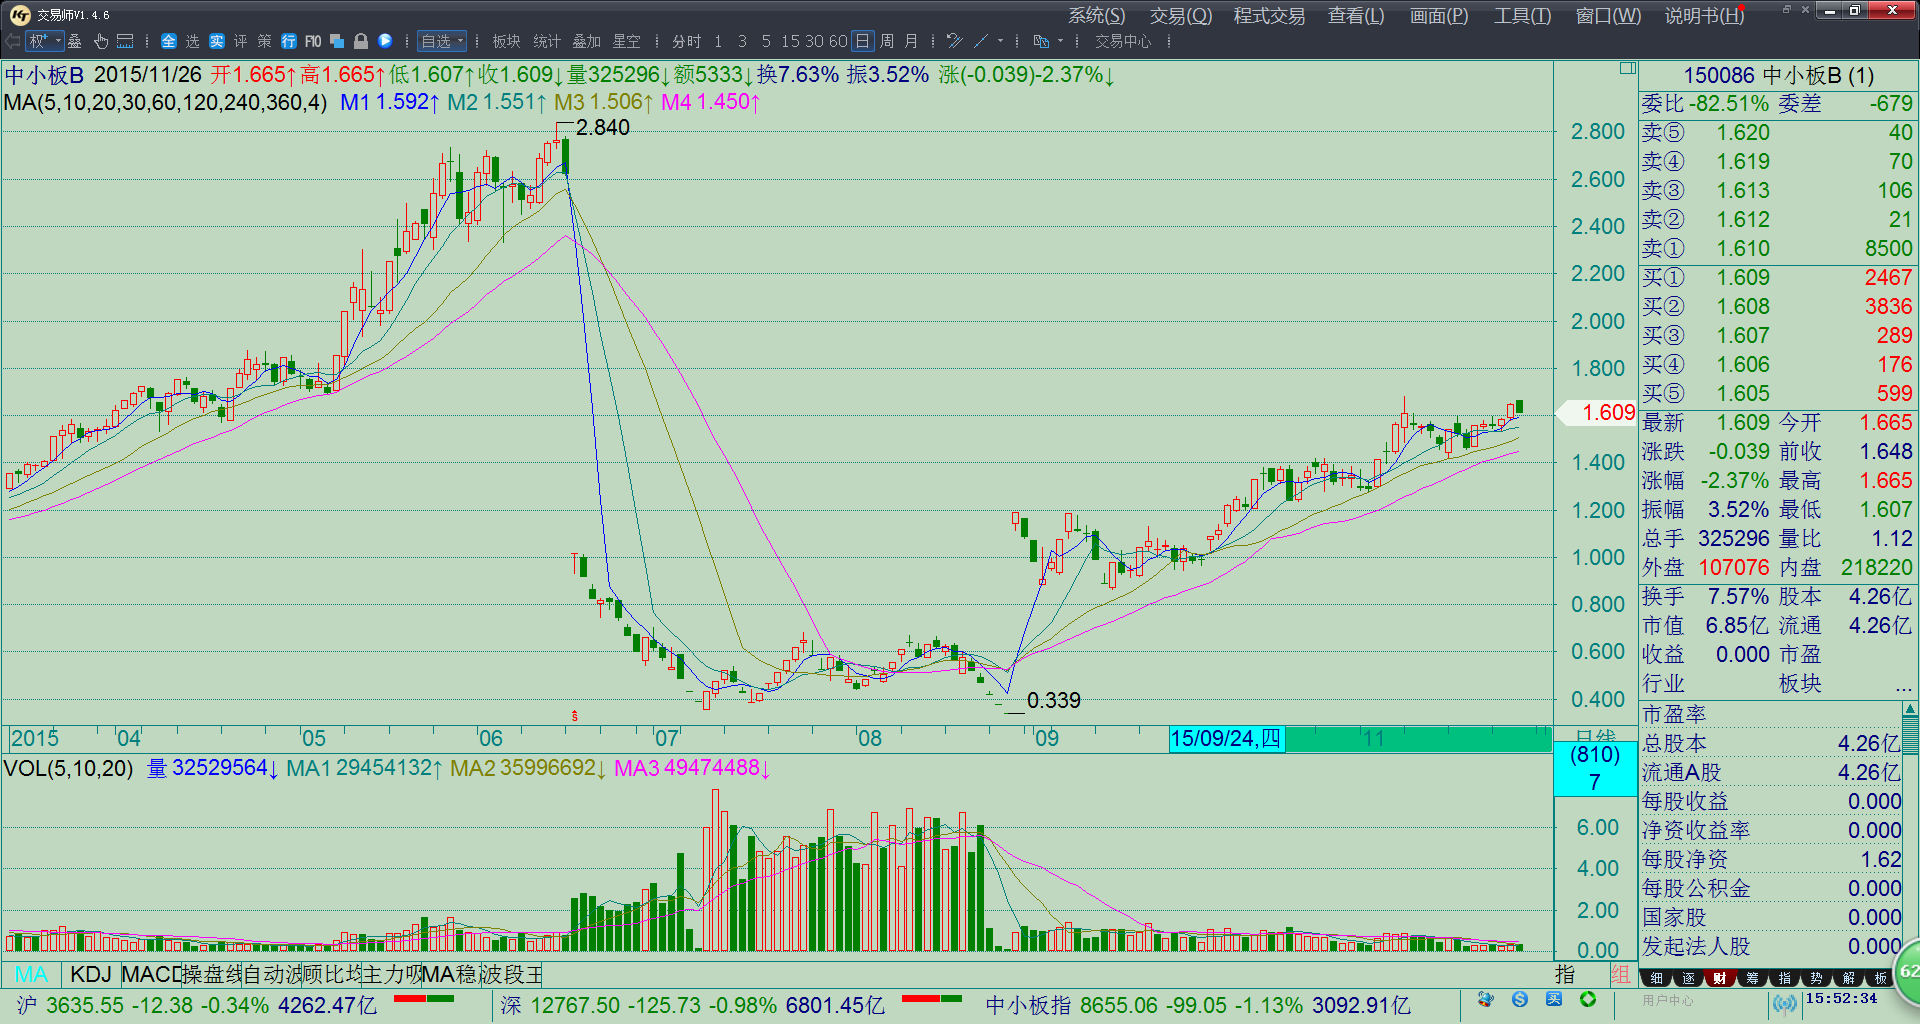The height and width of the screenshot is (1024, 1920).
Task: Click the blue play arrow toolbar icon
Action: coord(385,41)
